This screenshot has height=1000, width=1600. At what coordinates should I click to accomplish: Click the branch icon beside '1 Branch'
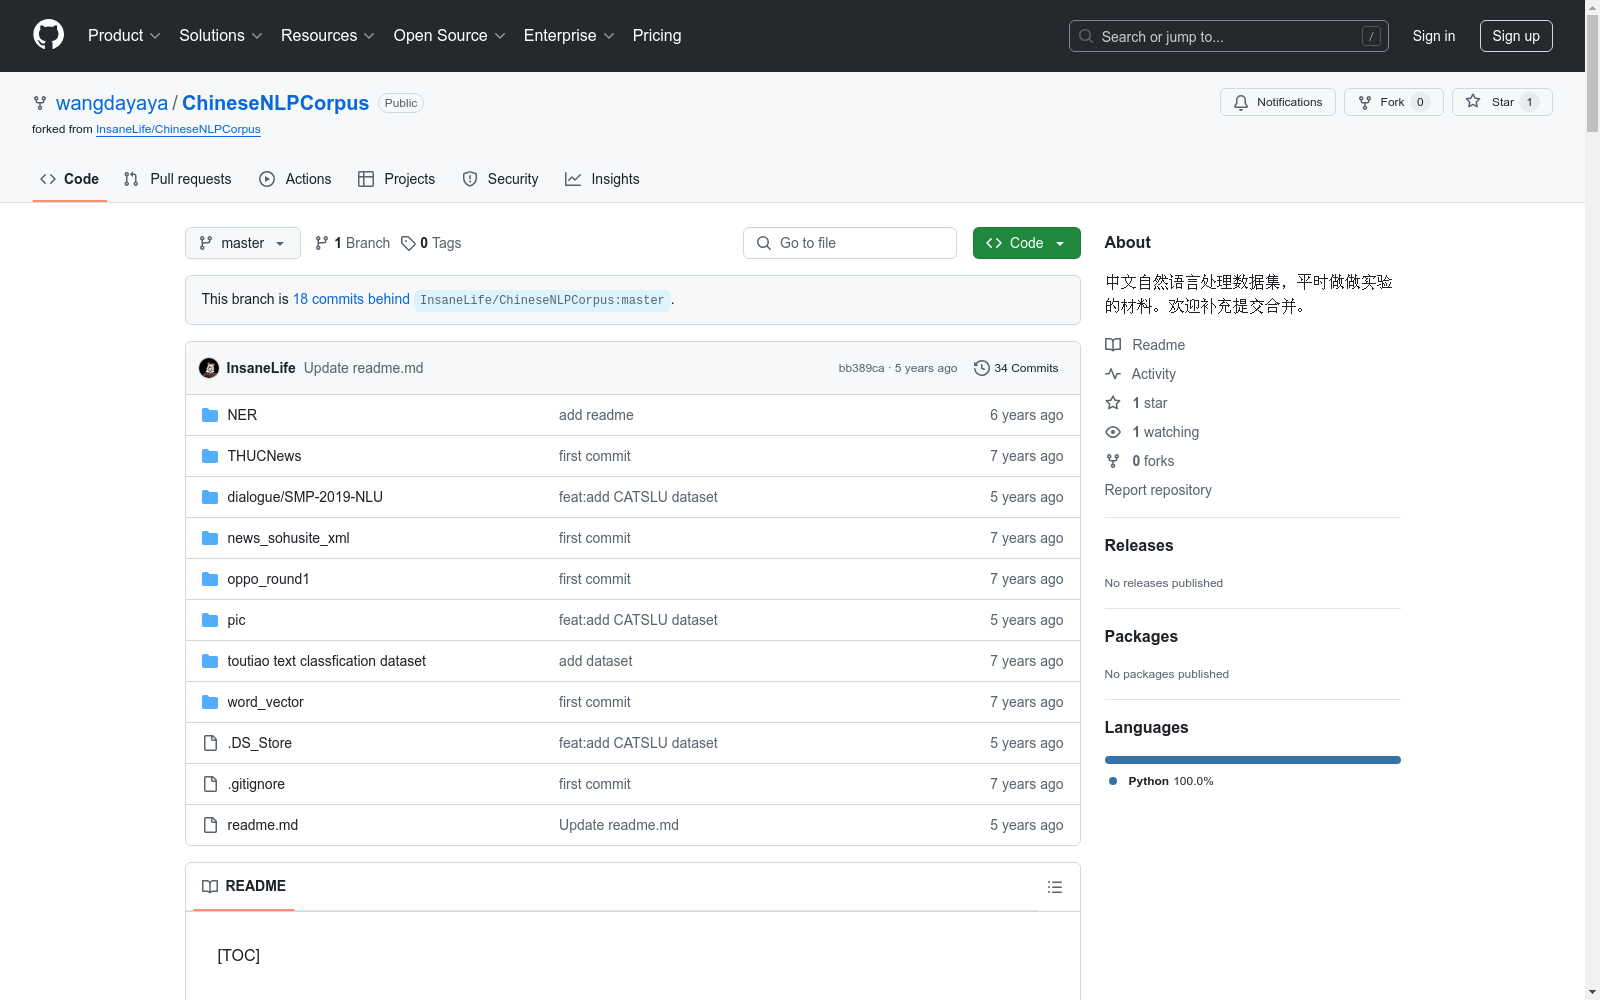[x=322, y=243]
